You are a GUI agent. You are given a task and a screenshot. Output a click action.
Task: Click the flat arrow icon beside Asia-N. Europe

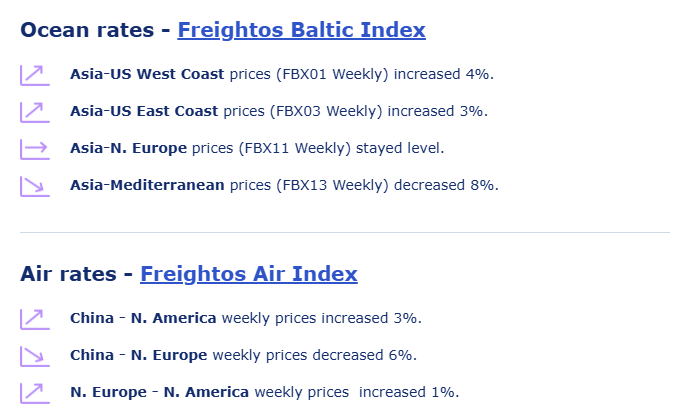click(x=34, y=149)
